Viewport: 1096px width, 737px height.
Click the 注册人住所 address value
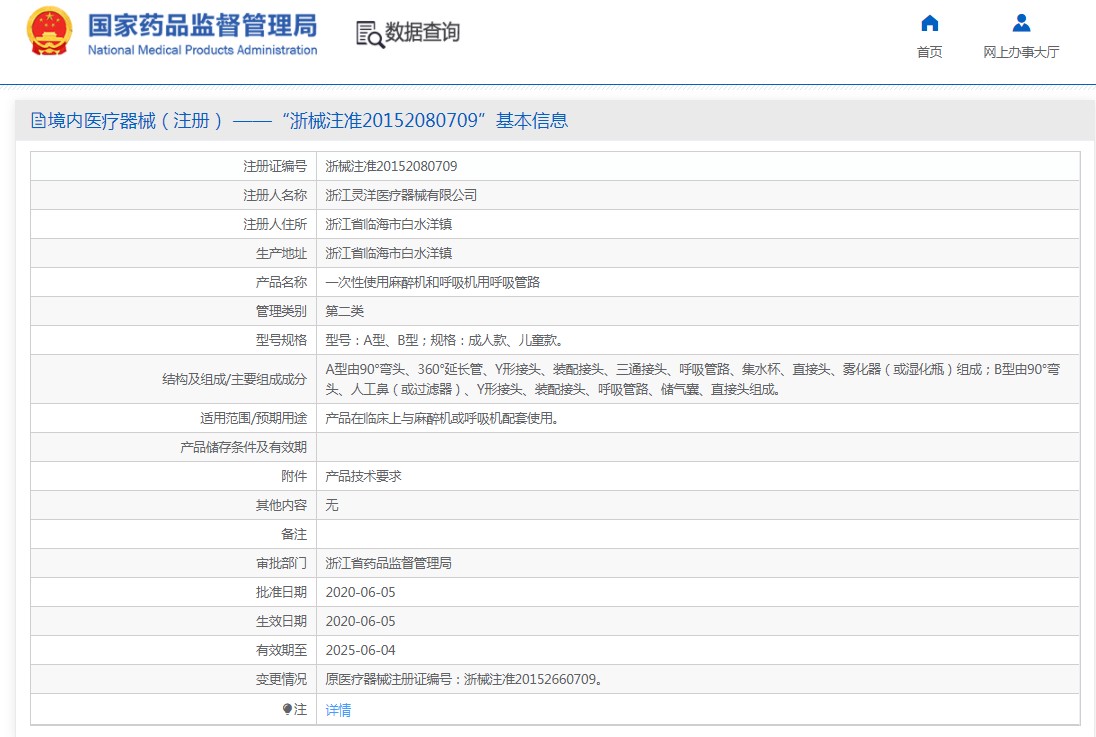[x=389, y=224]
